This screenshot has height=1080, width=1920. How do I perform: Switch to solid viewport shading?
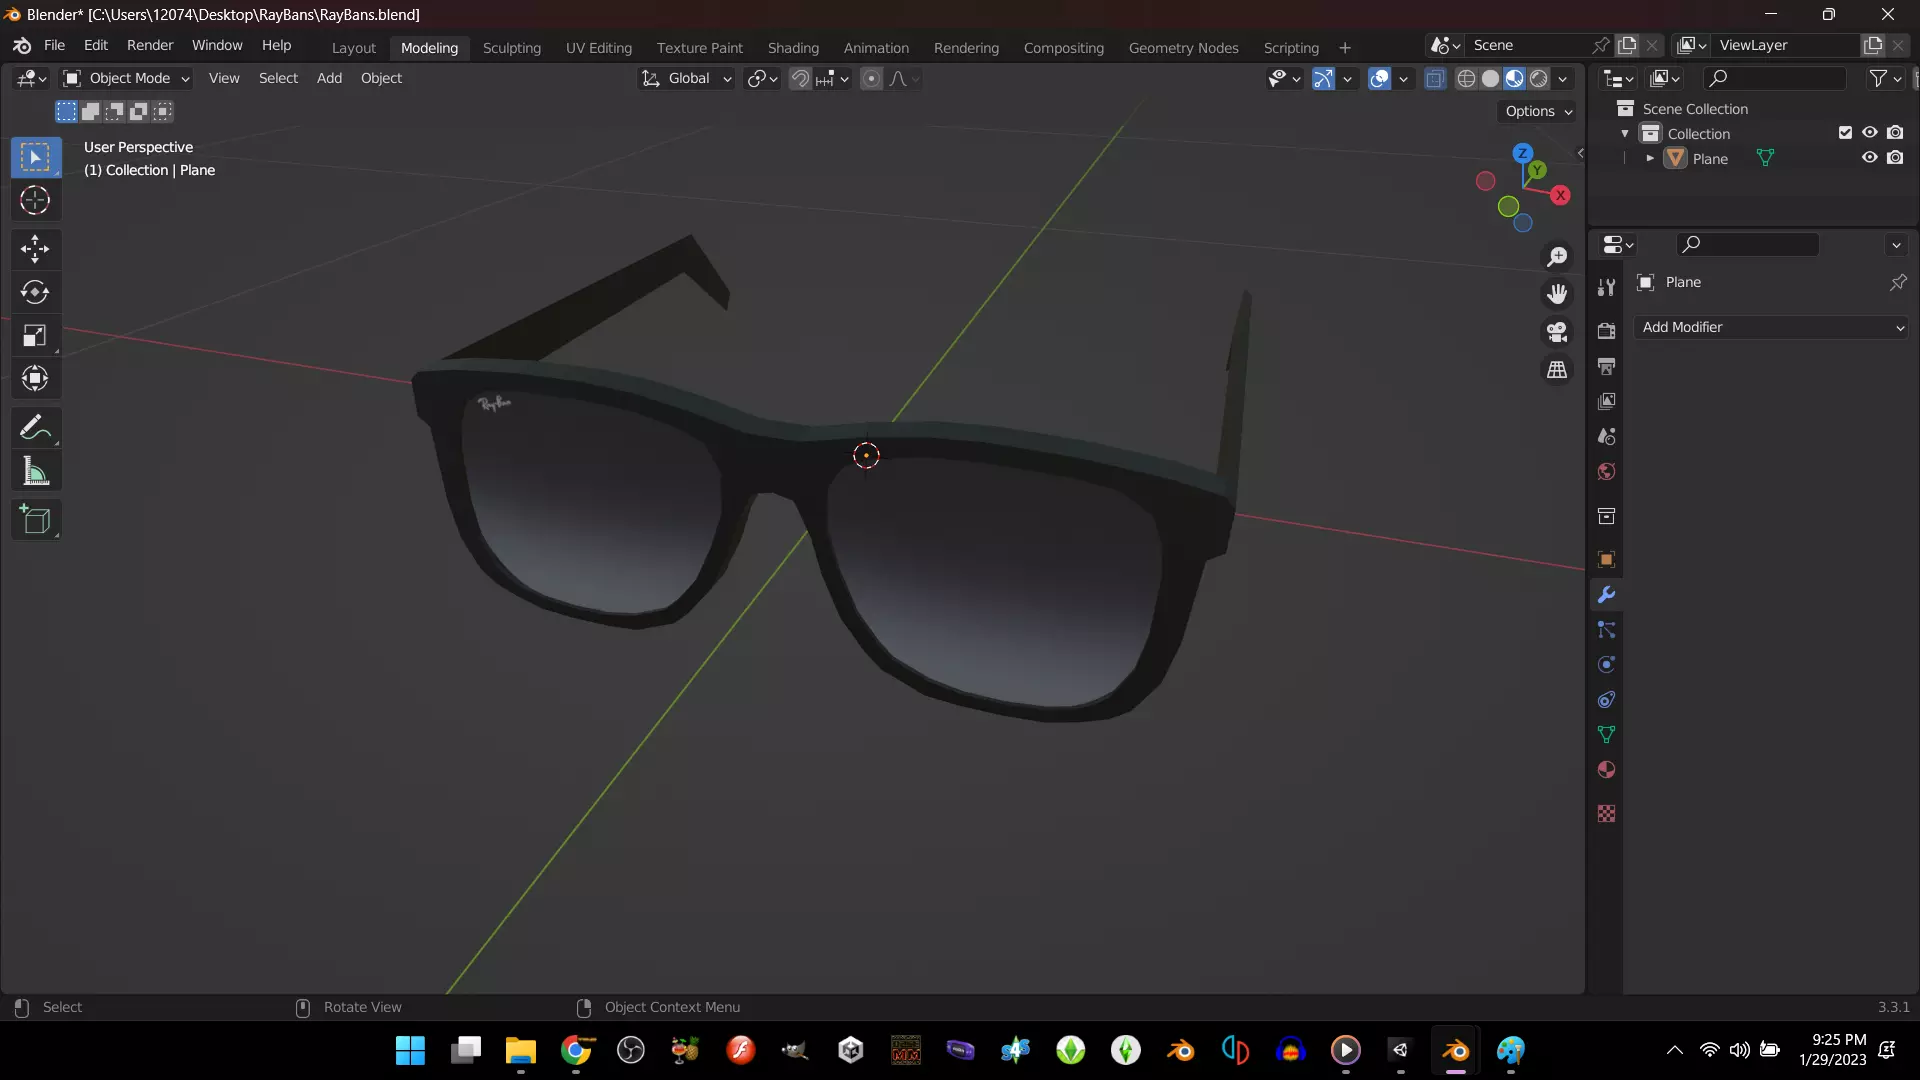1490,79
